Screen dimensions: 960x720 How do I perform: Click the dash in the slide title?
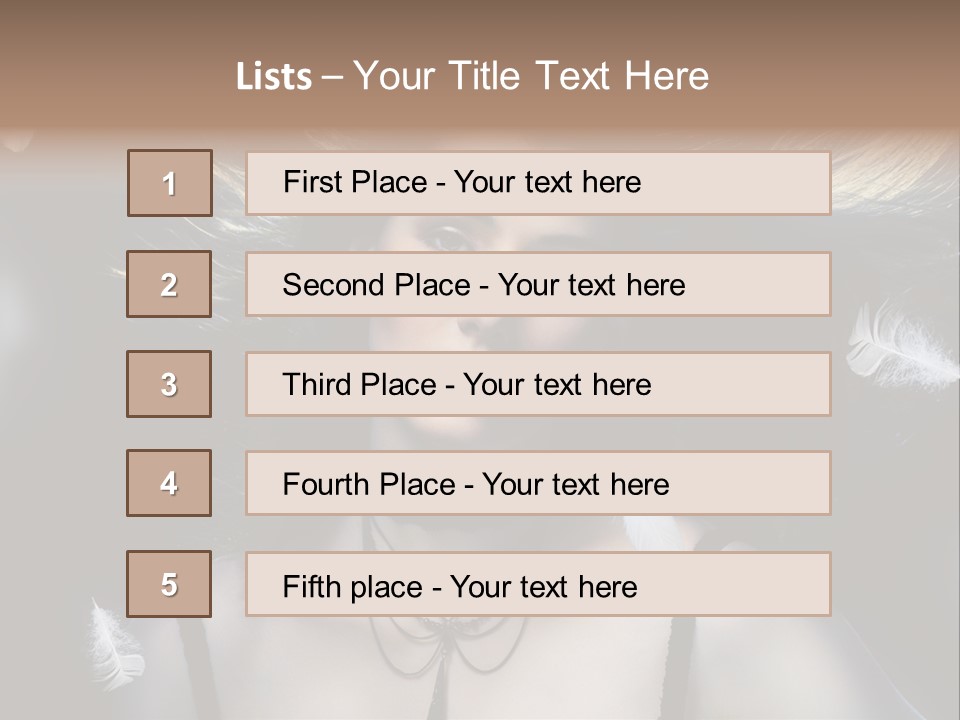coord(332,77)
